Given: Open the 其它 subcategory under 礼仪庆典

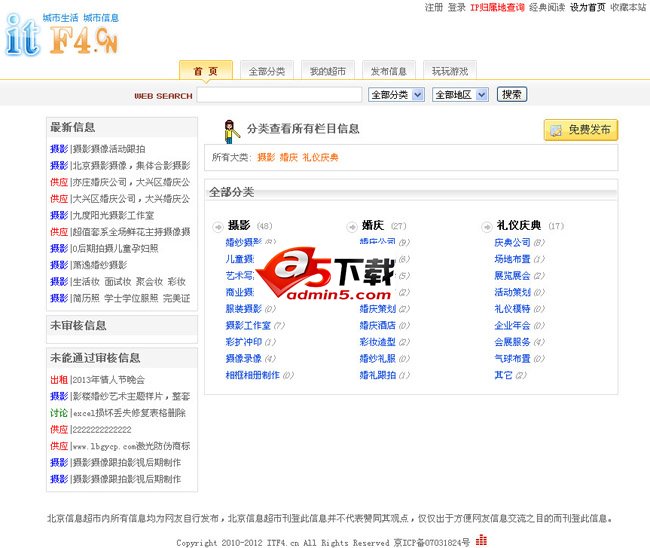Looking at the screenshot, I should (x=503, y=375).
